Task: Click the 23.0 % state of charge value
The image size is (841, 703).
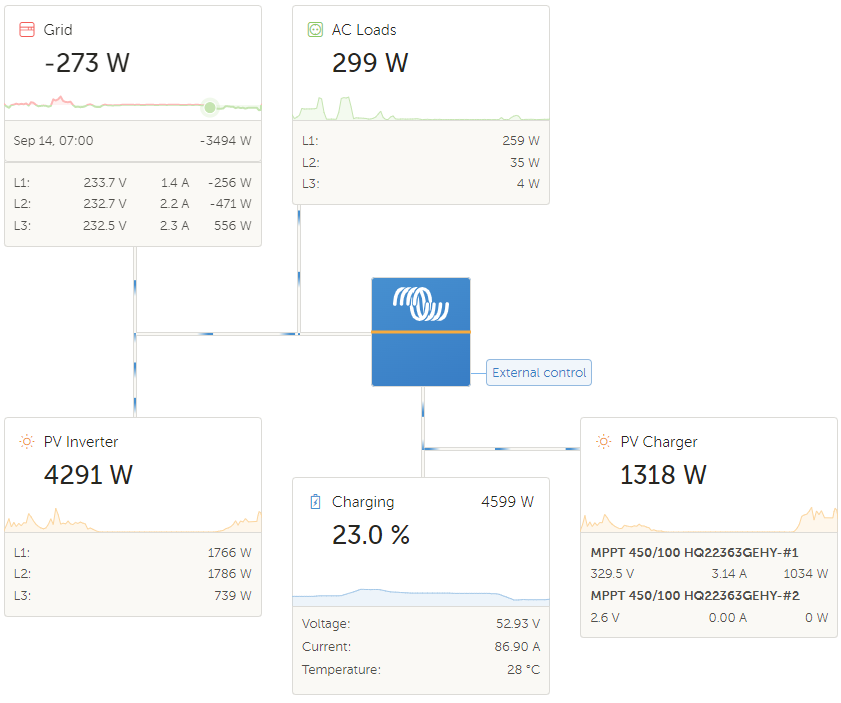Action: [370, 534]
